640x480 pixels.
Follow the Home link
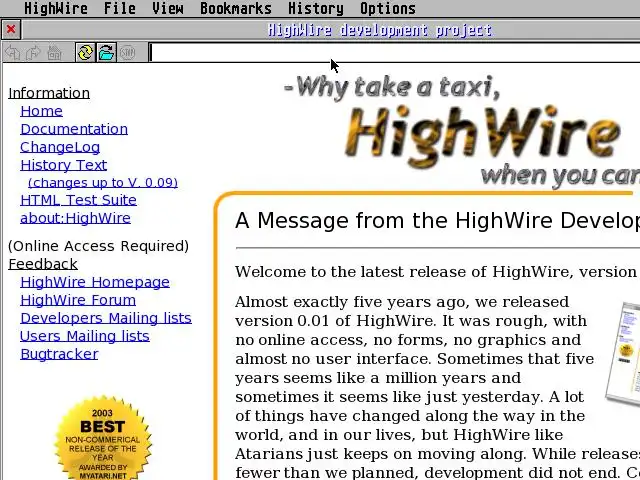(x=41, y=111)
